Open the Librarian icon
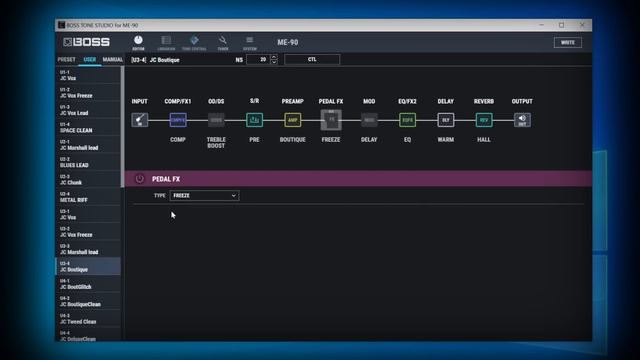The image size is (640, 360). [166, 43]
